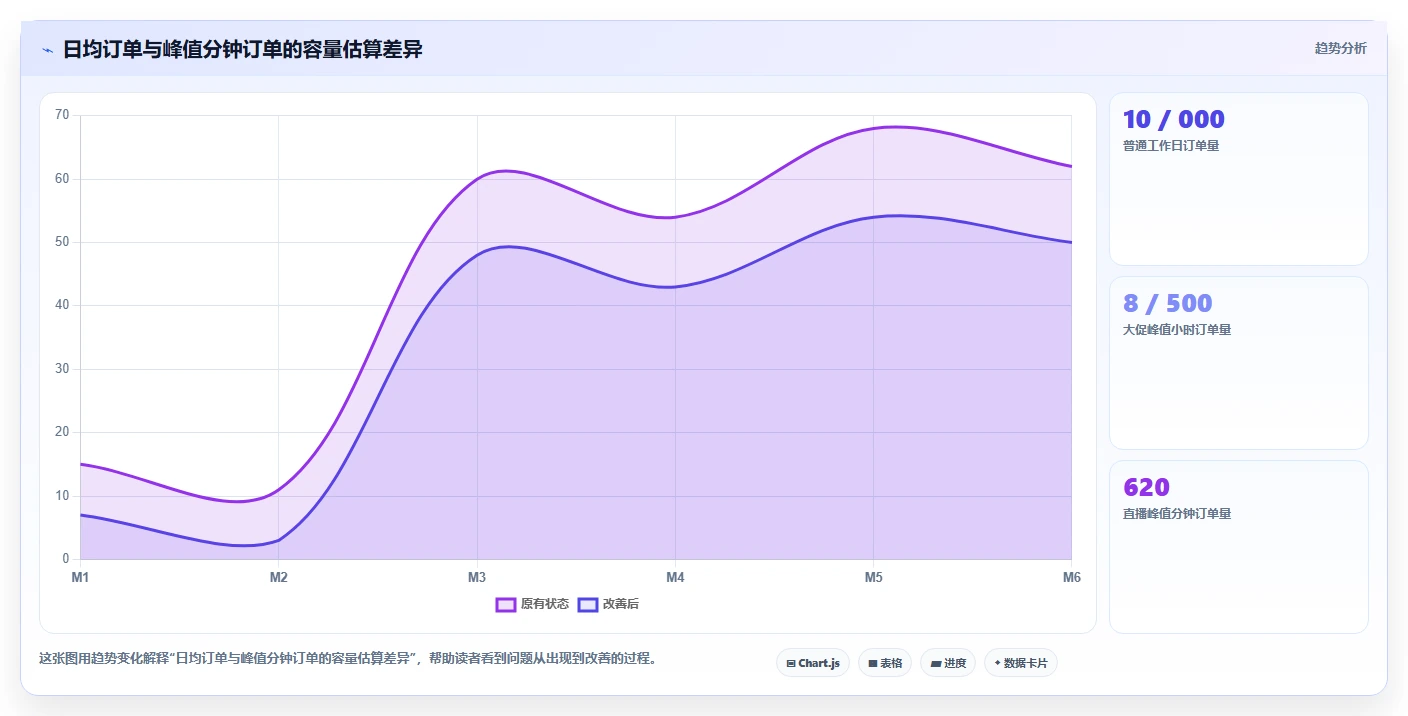This screenshot has height=716, width=1408.
Task: Click the 普通工作日订单量 label
Action: 1171,146
